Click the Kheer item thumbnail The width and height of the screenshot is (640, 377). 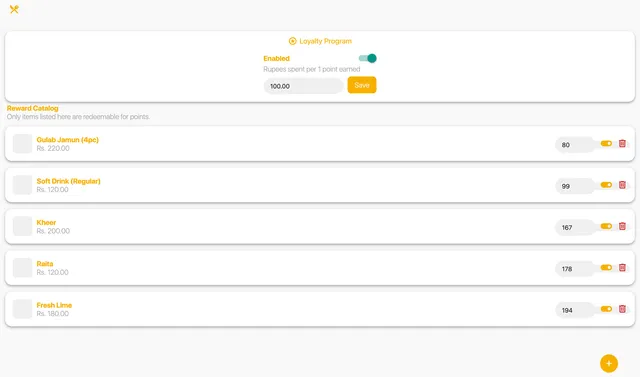pos(22,226)
